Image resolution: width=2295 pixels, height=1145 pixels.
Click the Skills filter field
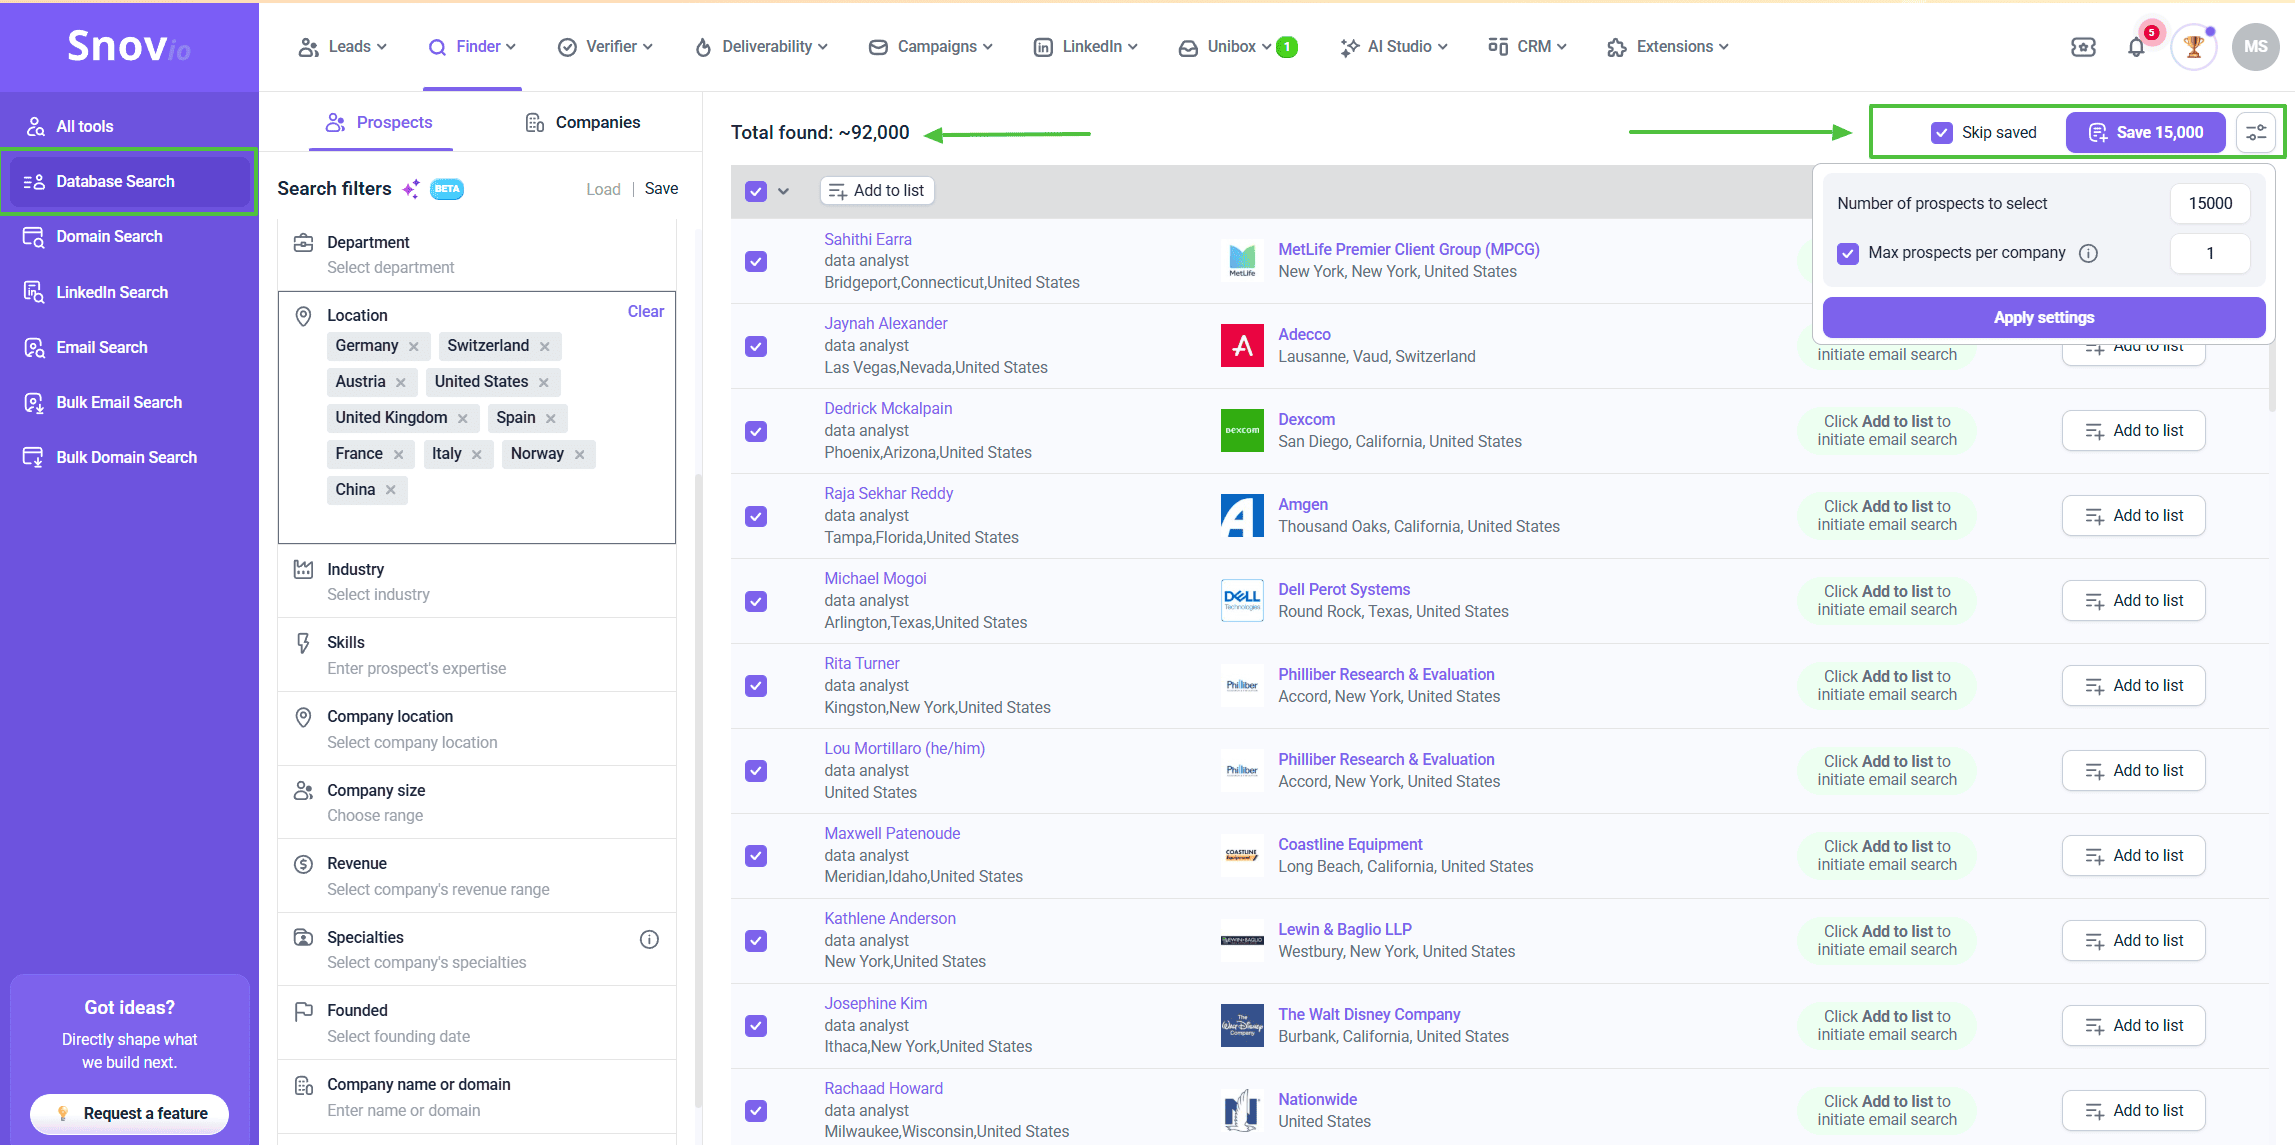pos(477,655)
